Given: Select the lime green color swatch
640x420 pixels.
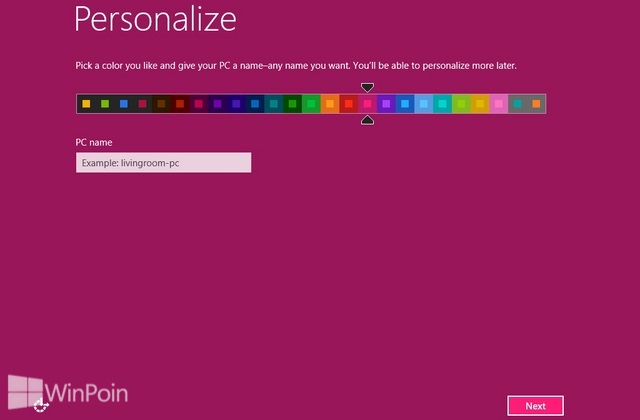Looking at the screenshot, I should click(x=462, y=104).
